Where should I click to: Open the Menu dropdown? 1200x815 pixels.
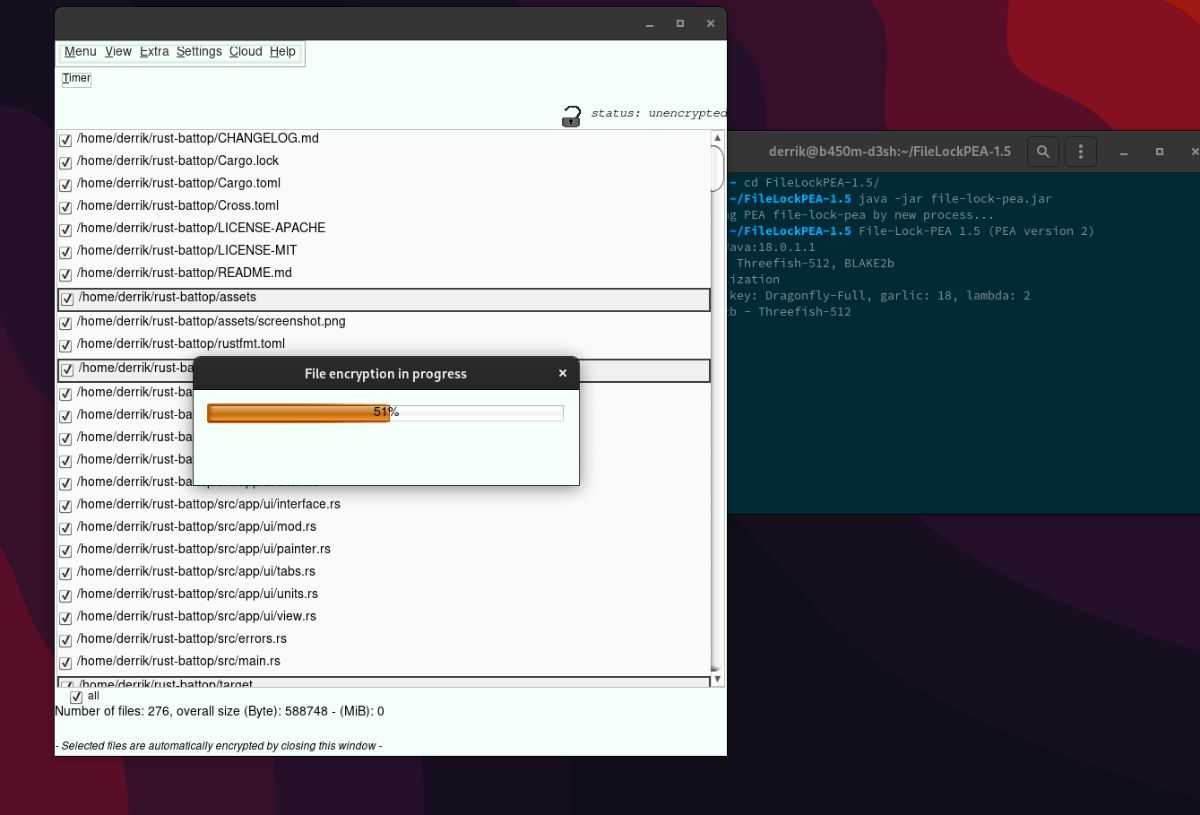80,52
